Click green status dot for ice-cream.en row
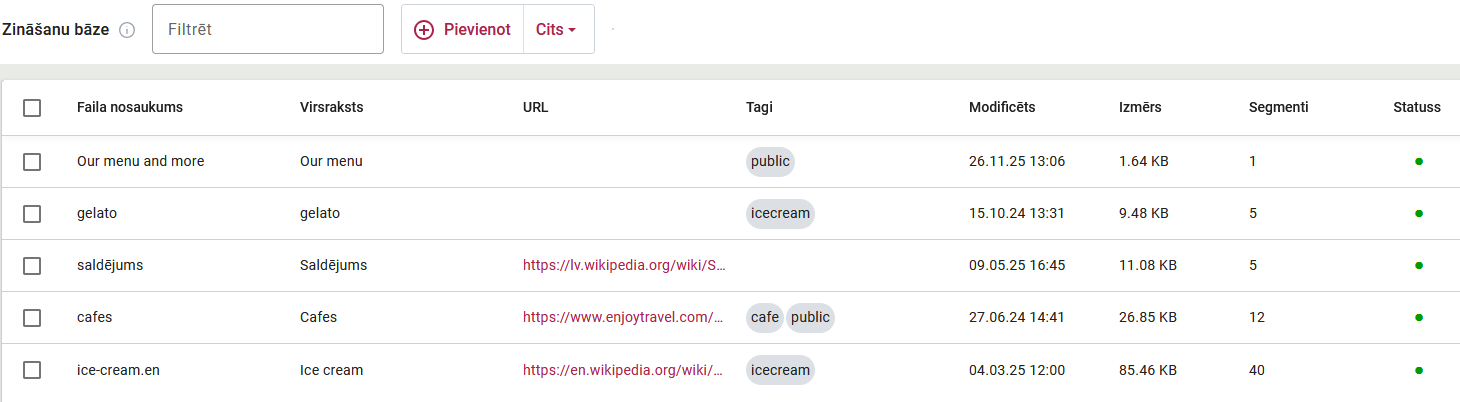The image size is (1460, 402). (x=1418, y=370)
